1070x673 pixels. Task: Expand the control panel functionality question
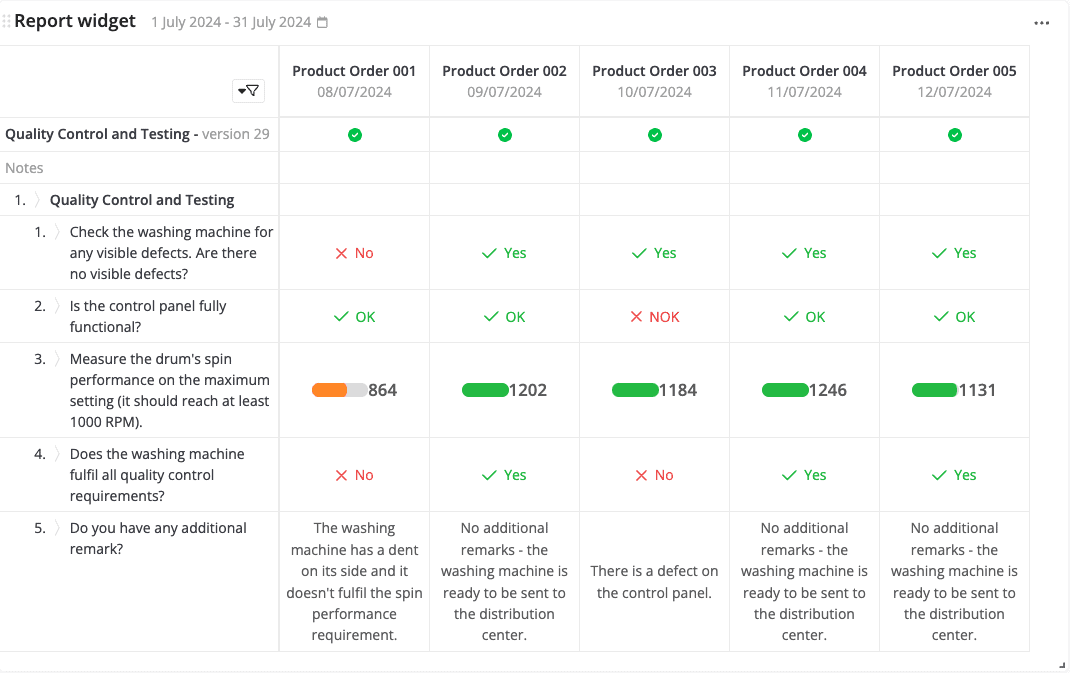(x=55, y=306)
